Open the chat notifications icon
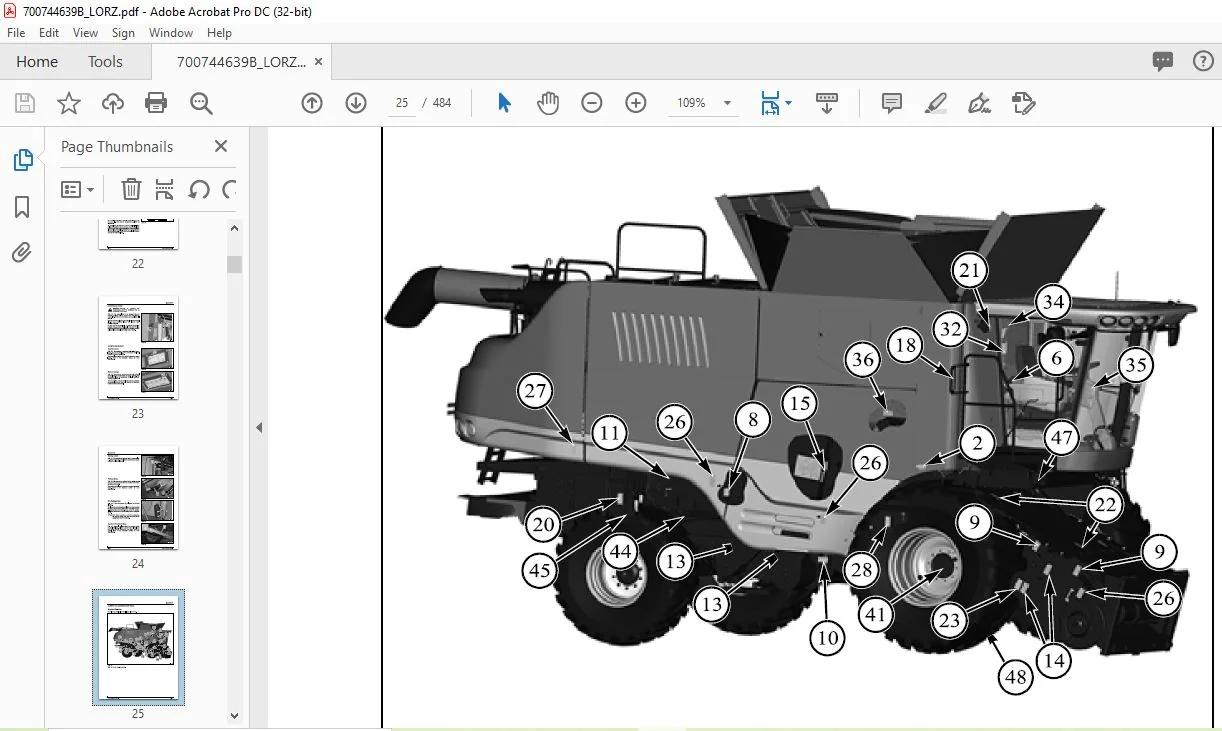 click(1163, 61)
